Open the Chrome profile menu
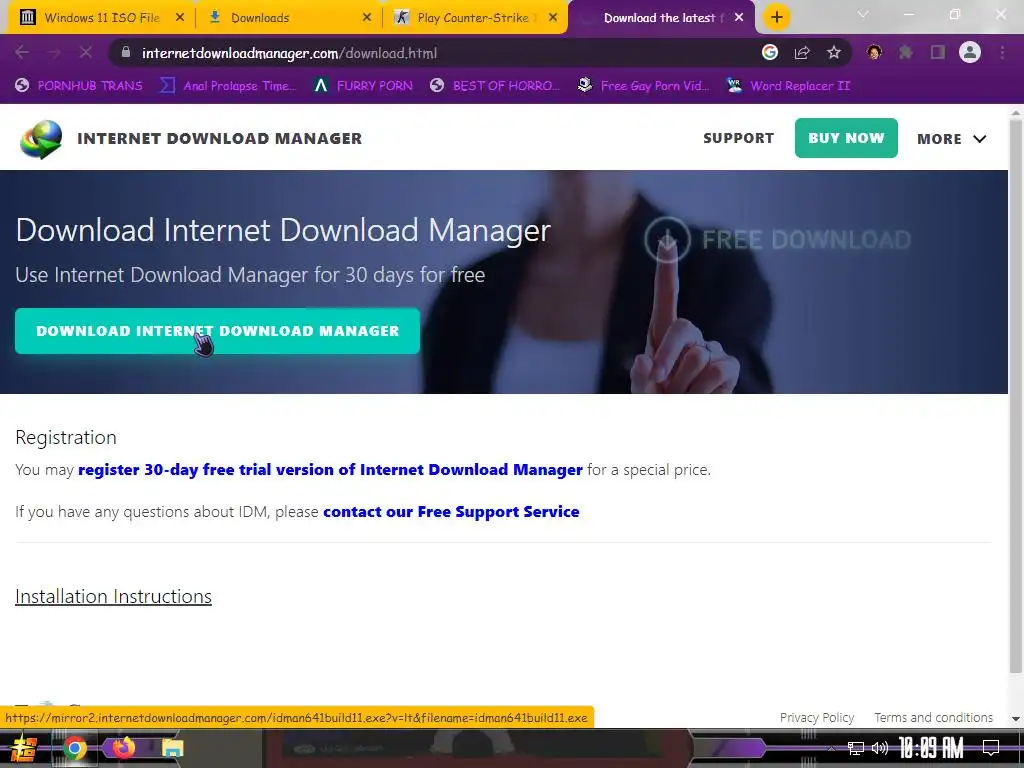The height and width of the screenshot is (768, 1024). [970, 53]
